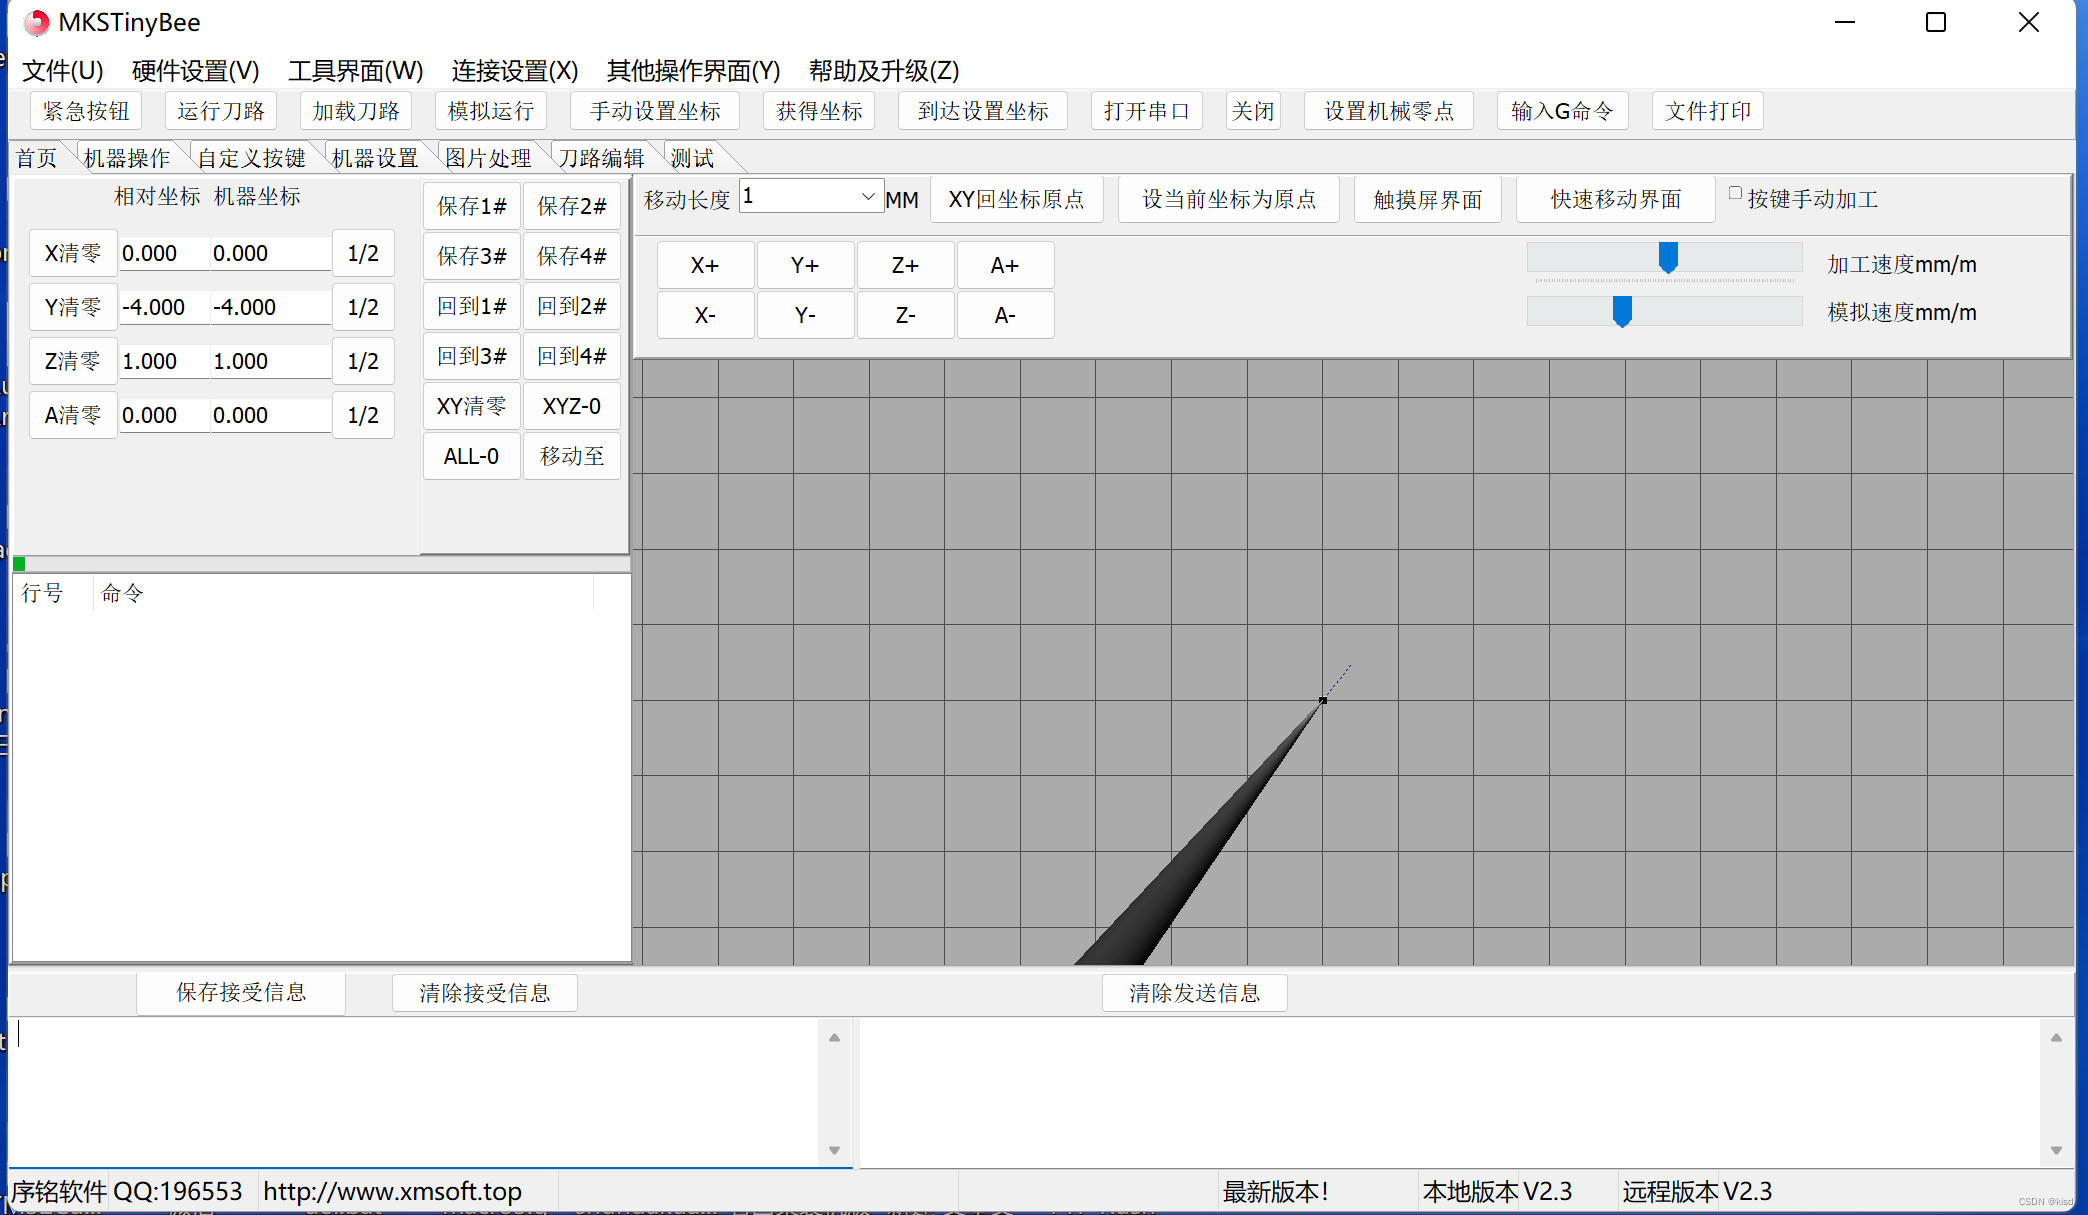
Task: Click 清除发送信息 to clear sent messages
Action: [1193, 992]
